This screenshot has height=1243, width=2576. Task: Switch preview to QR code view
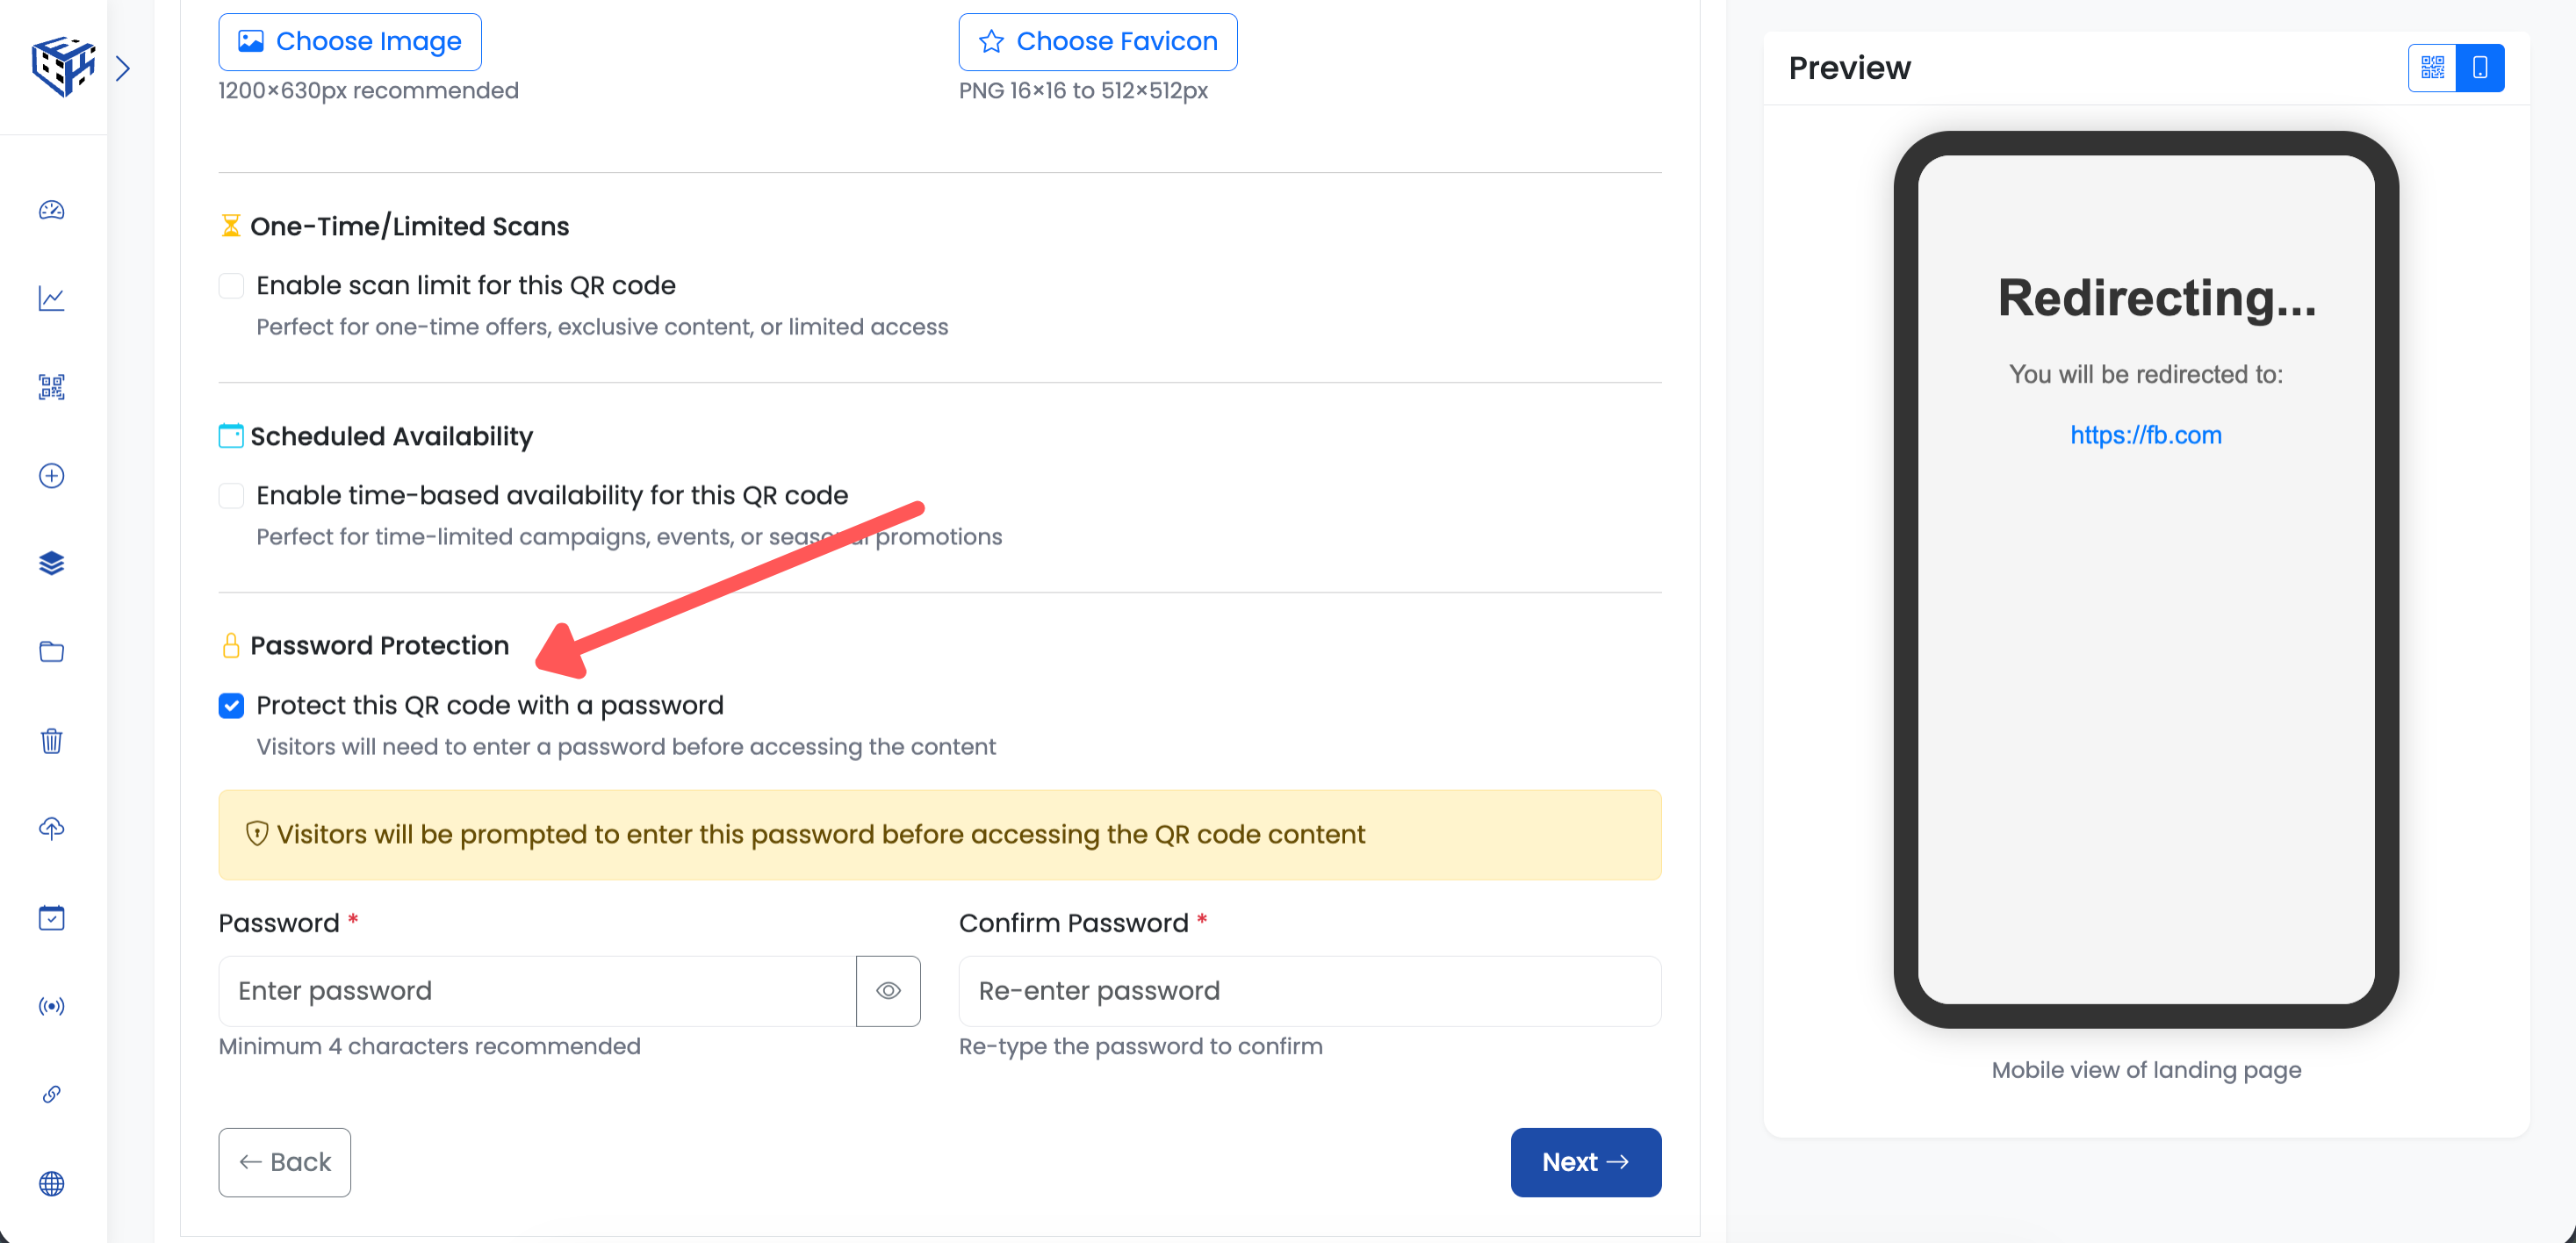coord(2432,67)
